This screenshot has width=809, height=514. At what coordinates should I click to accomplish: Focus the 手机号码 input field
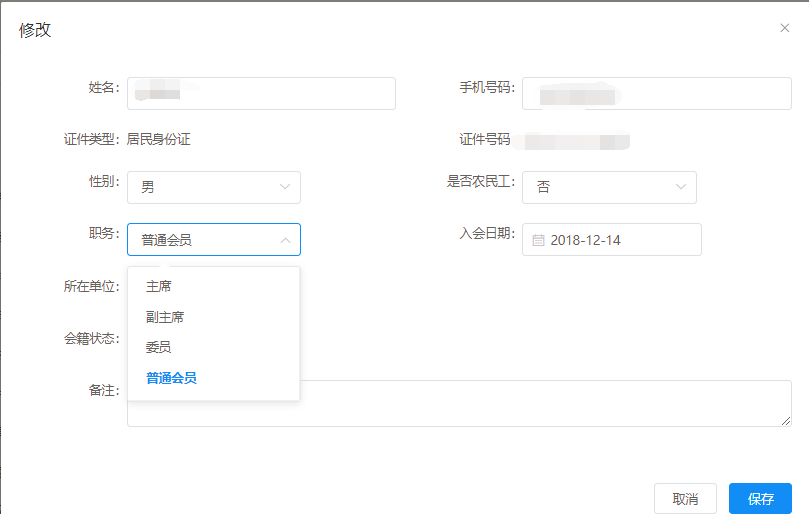click(x=657, y=93)
